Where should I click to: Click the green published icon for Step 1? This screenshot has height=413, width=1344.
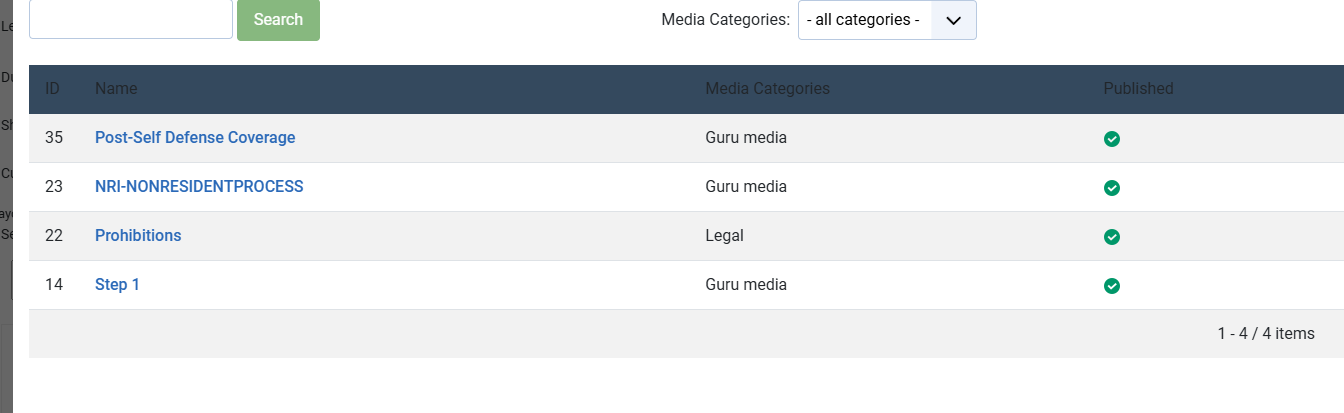click(1111, 286)
